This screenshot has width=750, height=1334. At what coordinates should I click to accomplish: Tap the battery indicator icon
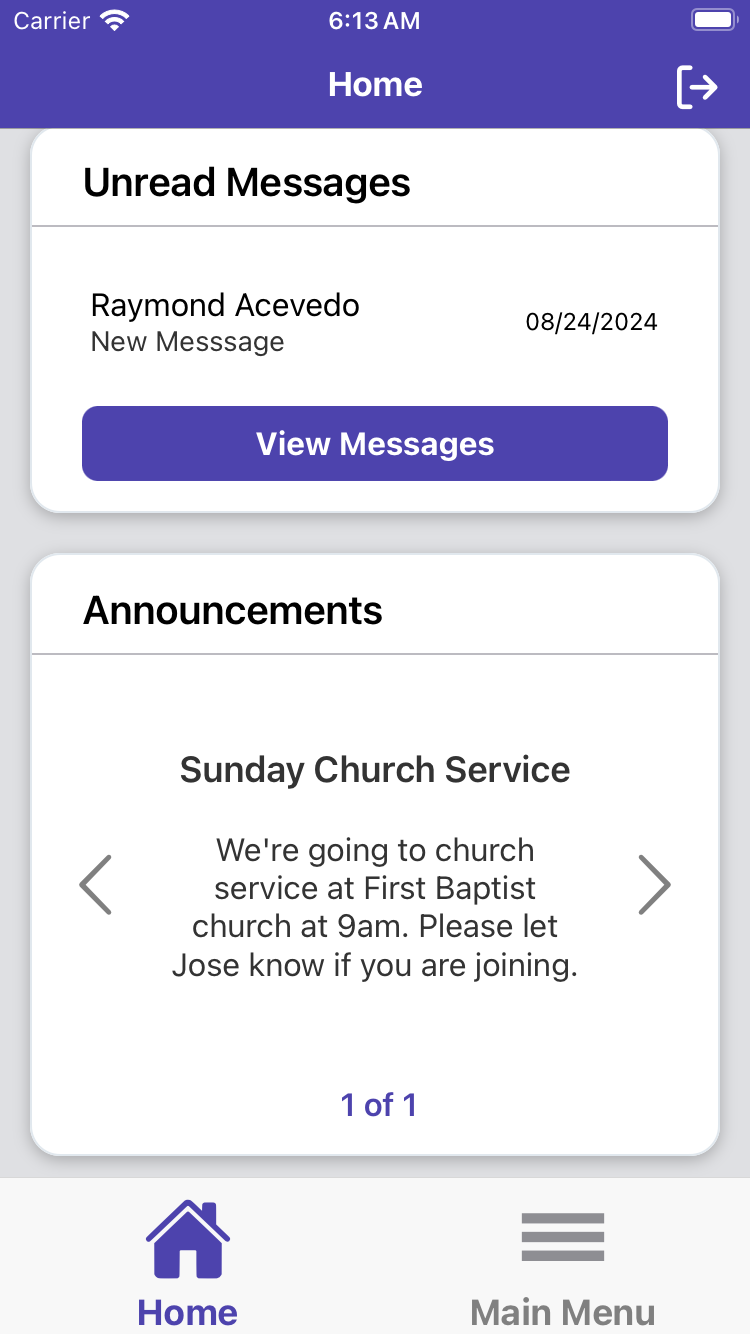point(714,21)
